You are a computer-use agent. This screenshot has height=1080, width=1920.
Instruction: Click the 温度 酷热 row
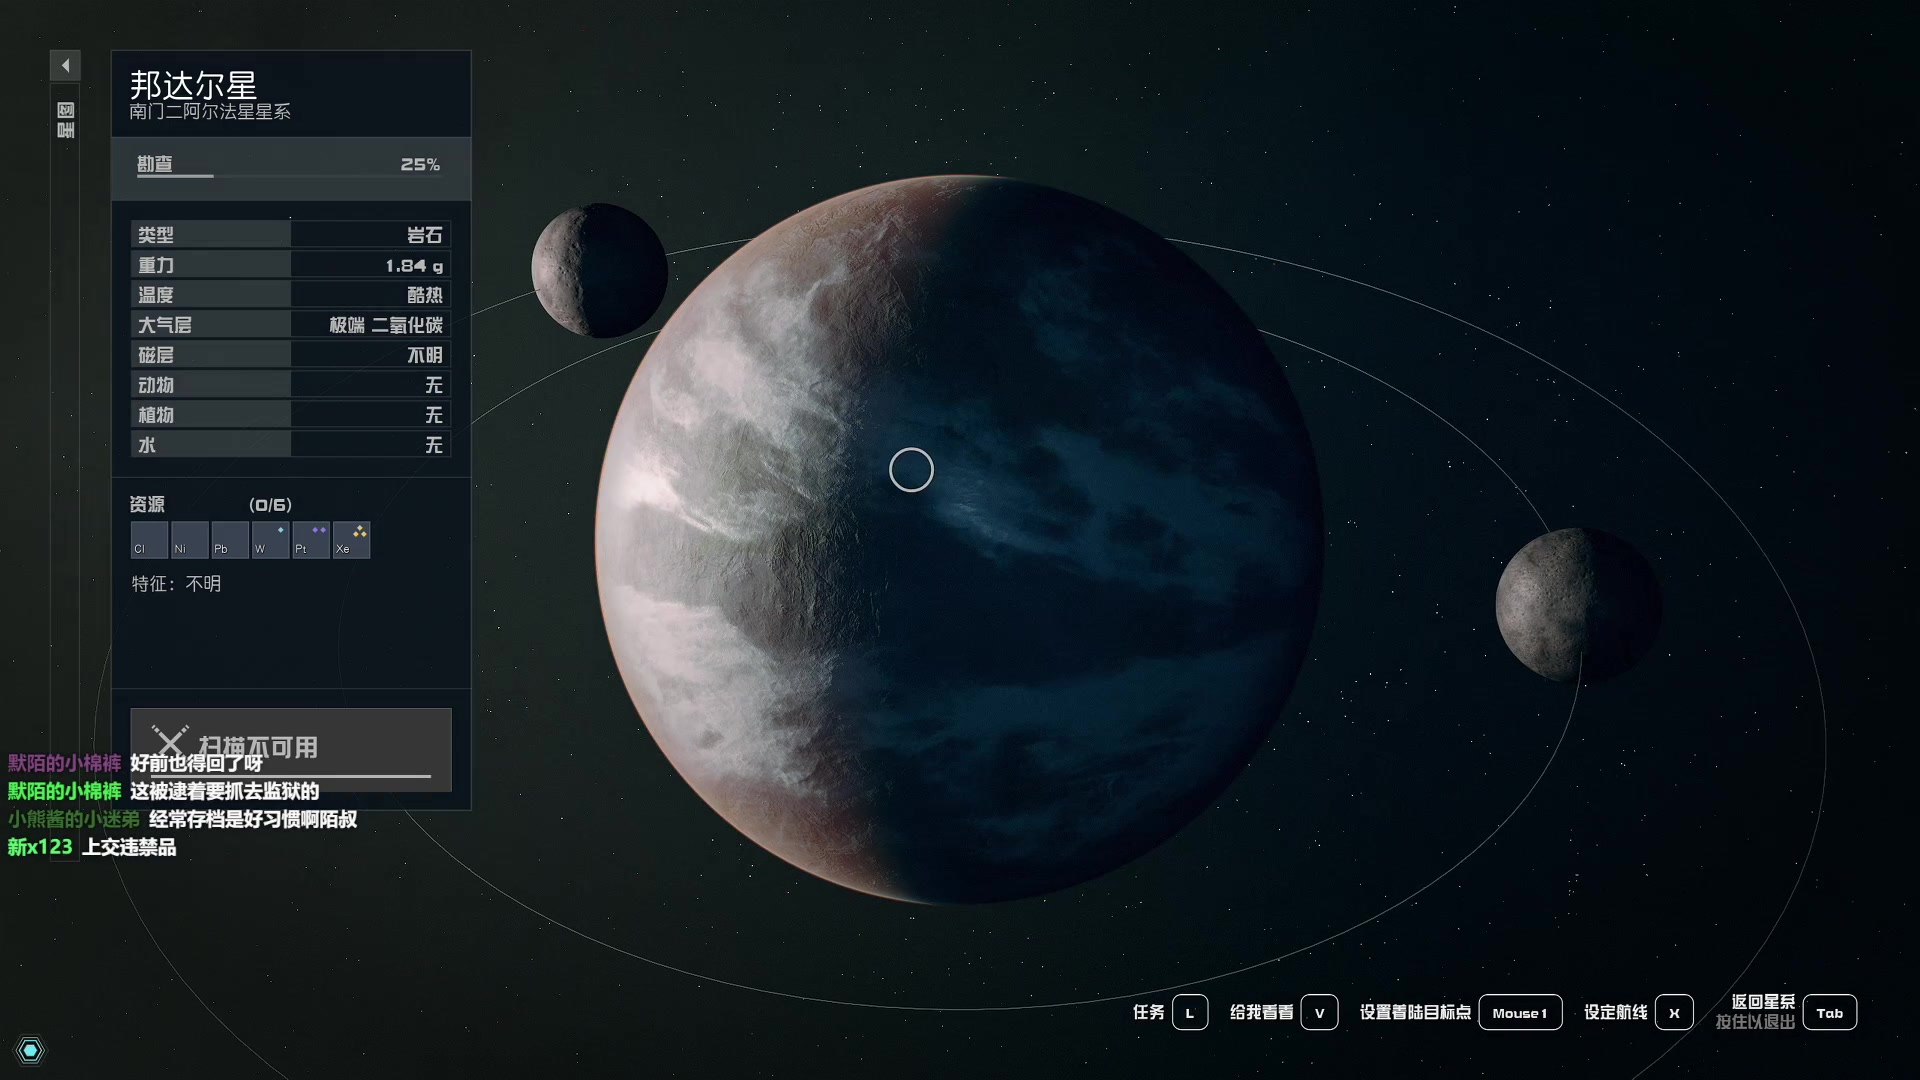(291, 295)
